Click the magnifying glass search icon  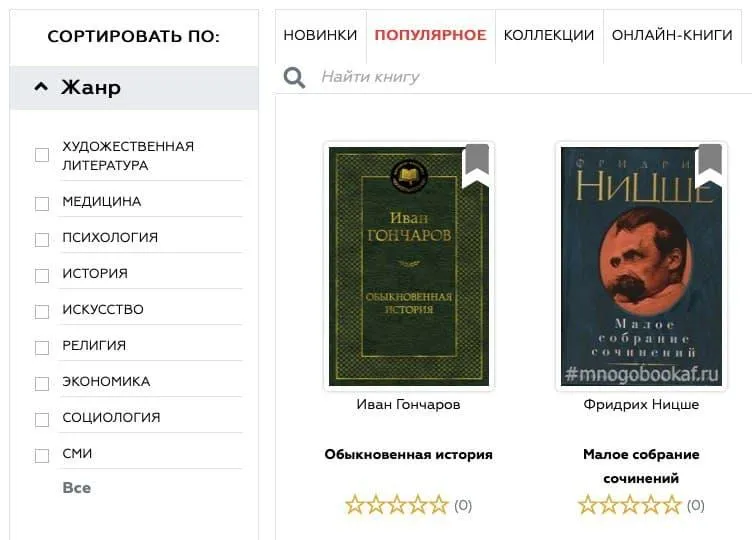click(x=294, y=77)
